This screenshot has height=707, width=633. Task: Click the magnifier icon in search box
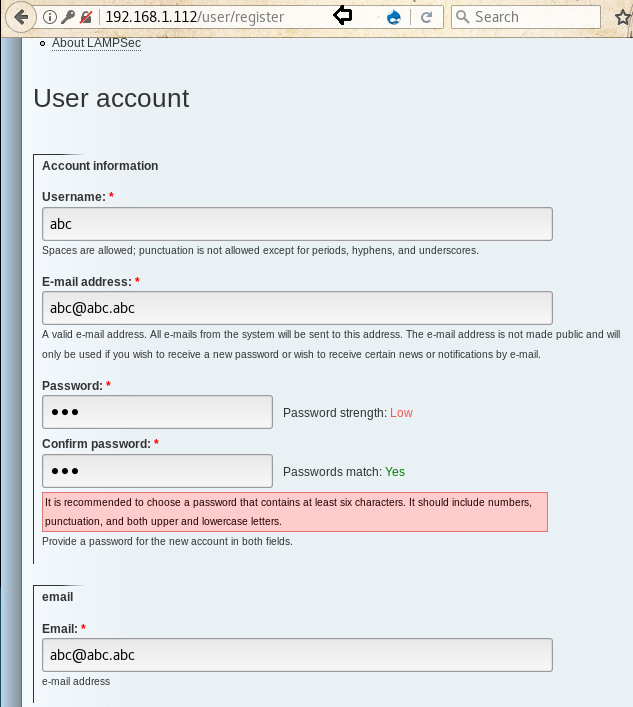click(462, 17)
